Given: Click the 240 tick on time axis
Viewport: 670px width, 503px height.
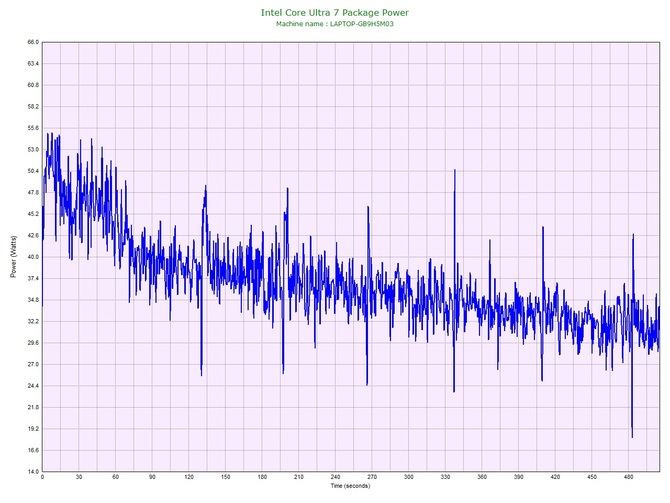Looking at the screenshot, I should point(335,477).
